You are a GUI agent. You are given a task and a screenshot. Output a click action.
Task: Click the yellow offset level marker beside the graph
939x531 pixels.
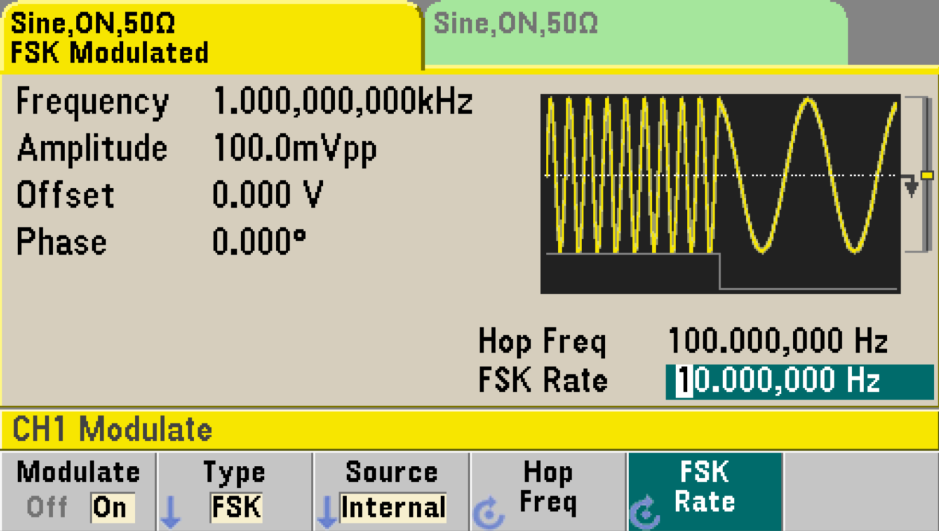pos(927,175)
